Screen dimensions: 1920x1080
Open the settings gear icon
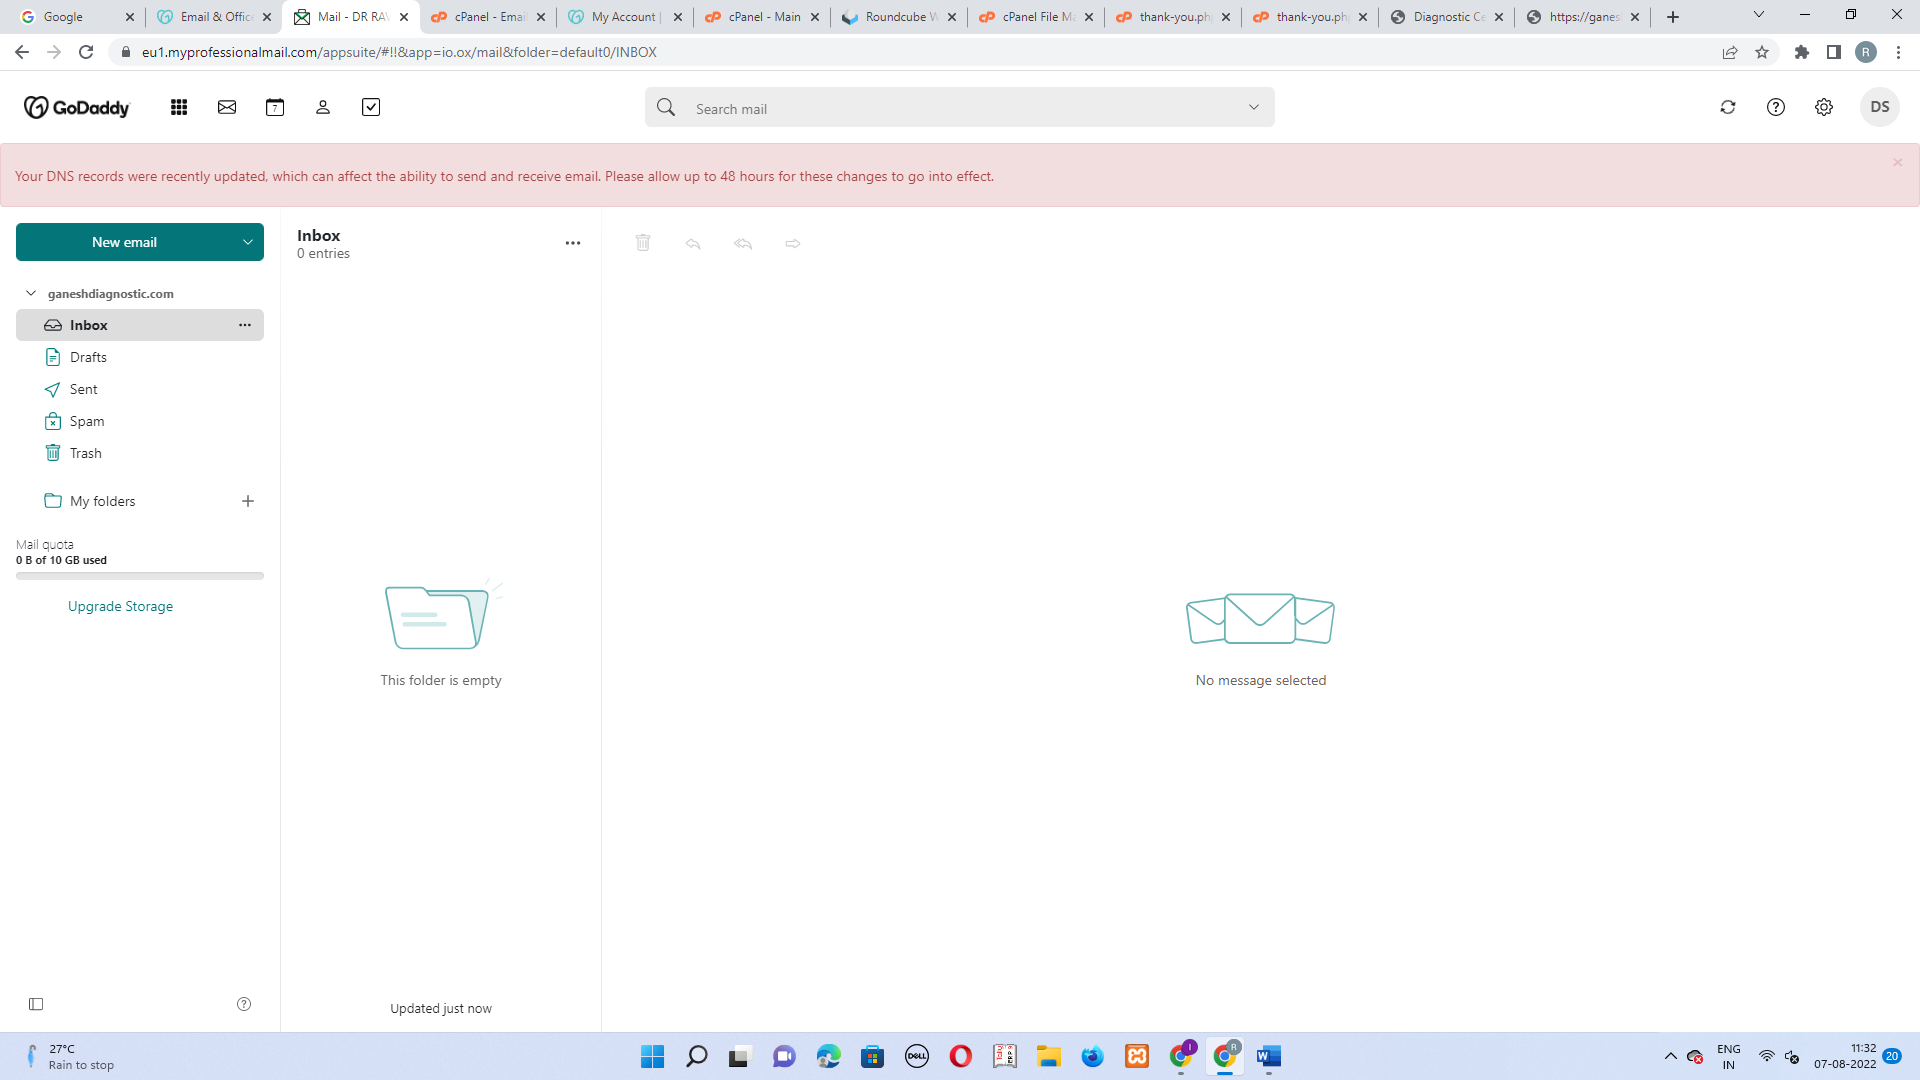pyautogui.click(x=1824, y=107)
